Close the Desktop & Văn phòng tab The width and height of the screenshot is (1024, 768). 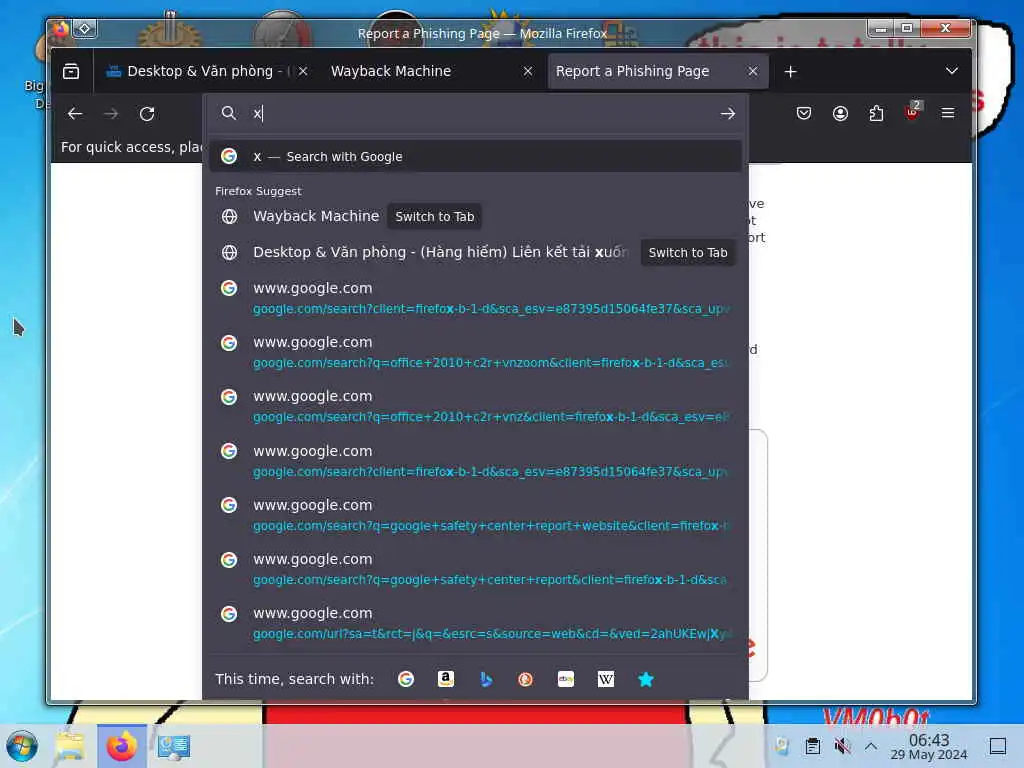302,71
